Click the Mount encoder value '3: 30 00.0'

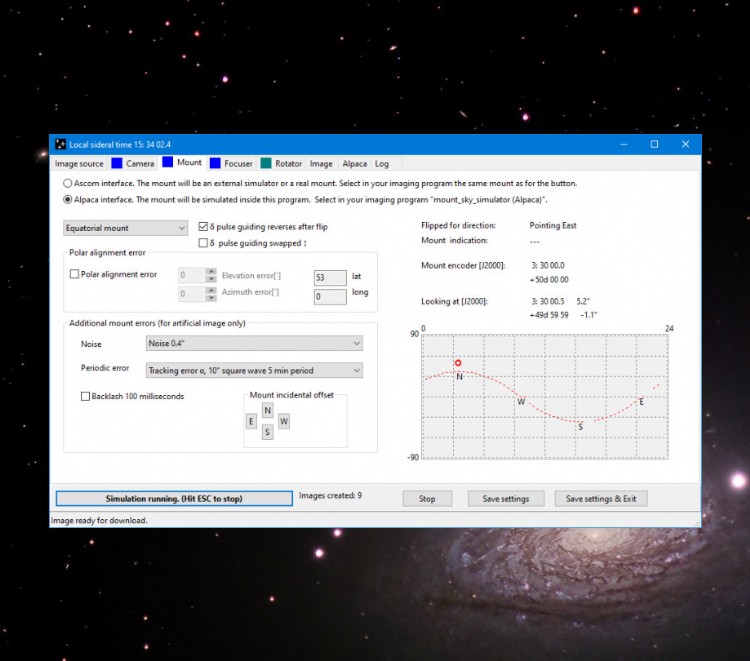coord(548,265)
